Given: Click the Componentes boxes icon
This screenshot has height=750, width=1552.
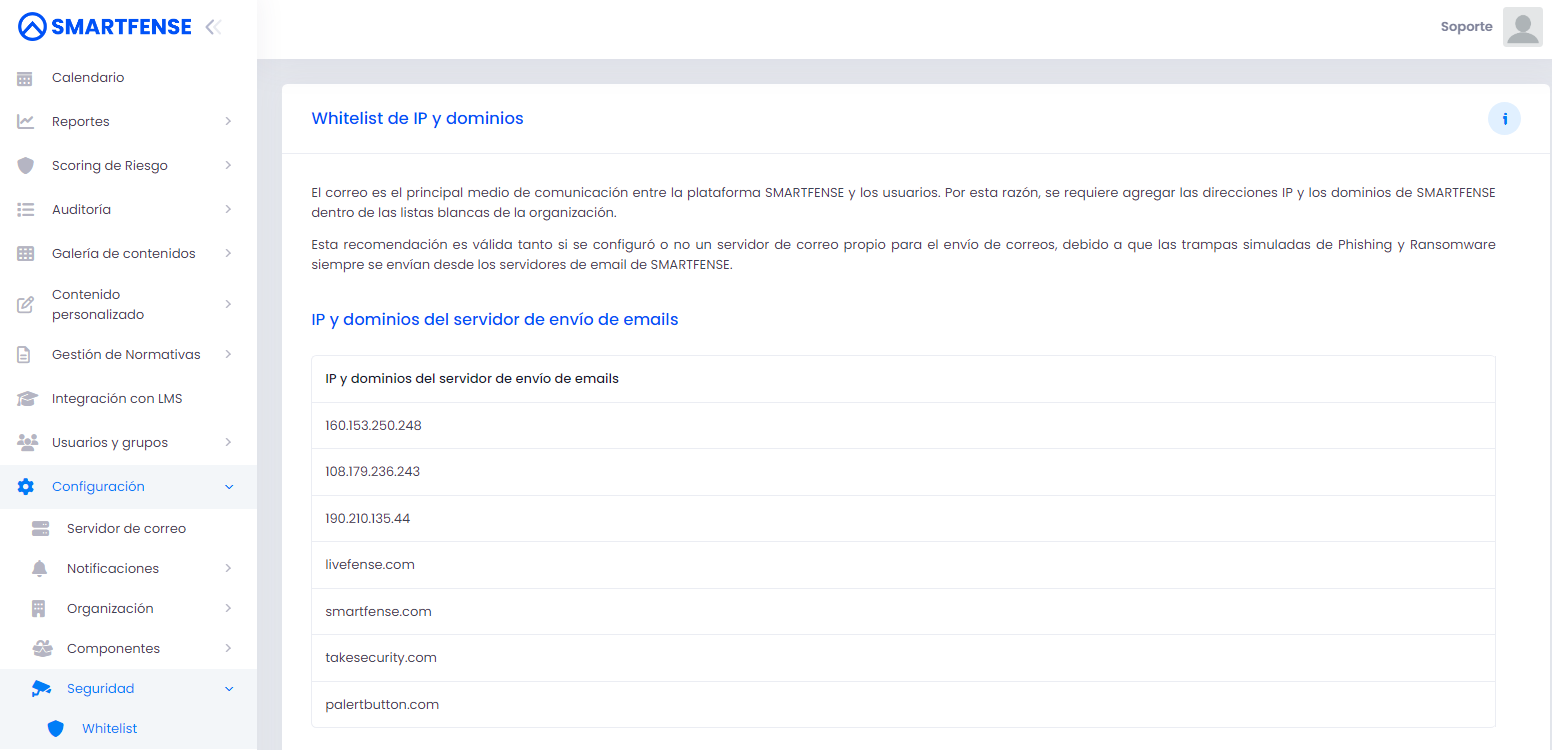Looking at the screenshot, I should [42, 649].
